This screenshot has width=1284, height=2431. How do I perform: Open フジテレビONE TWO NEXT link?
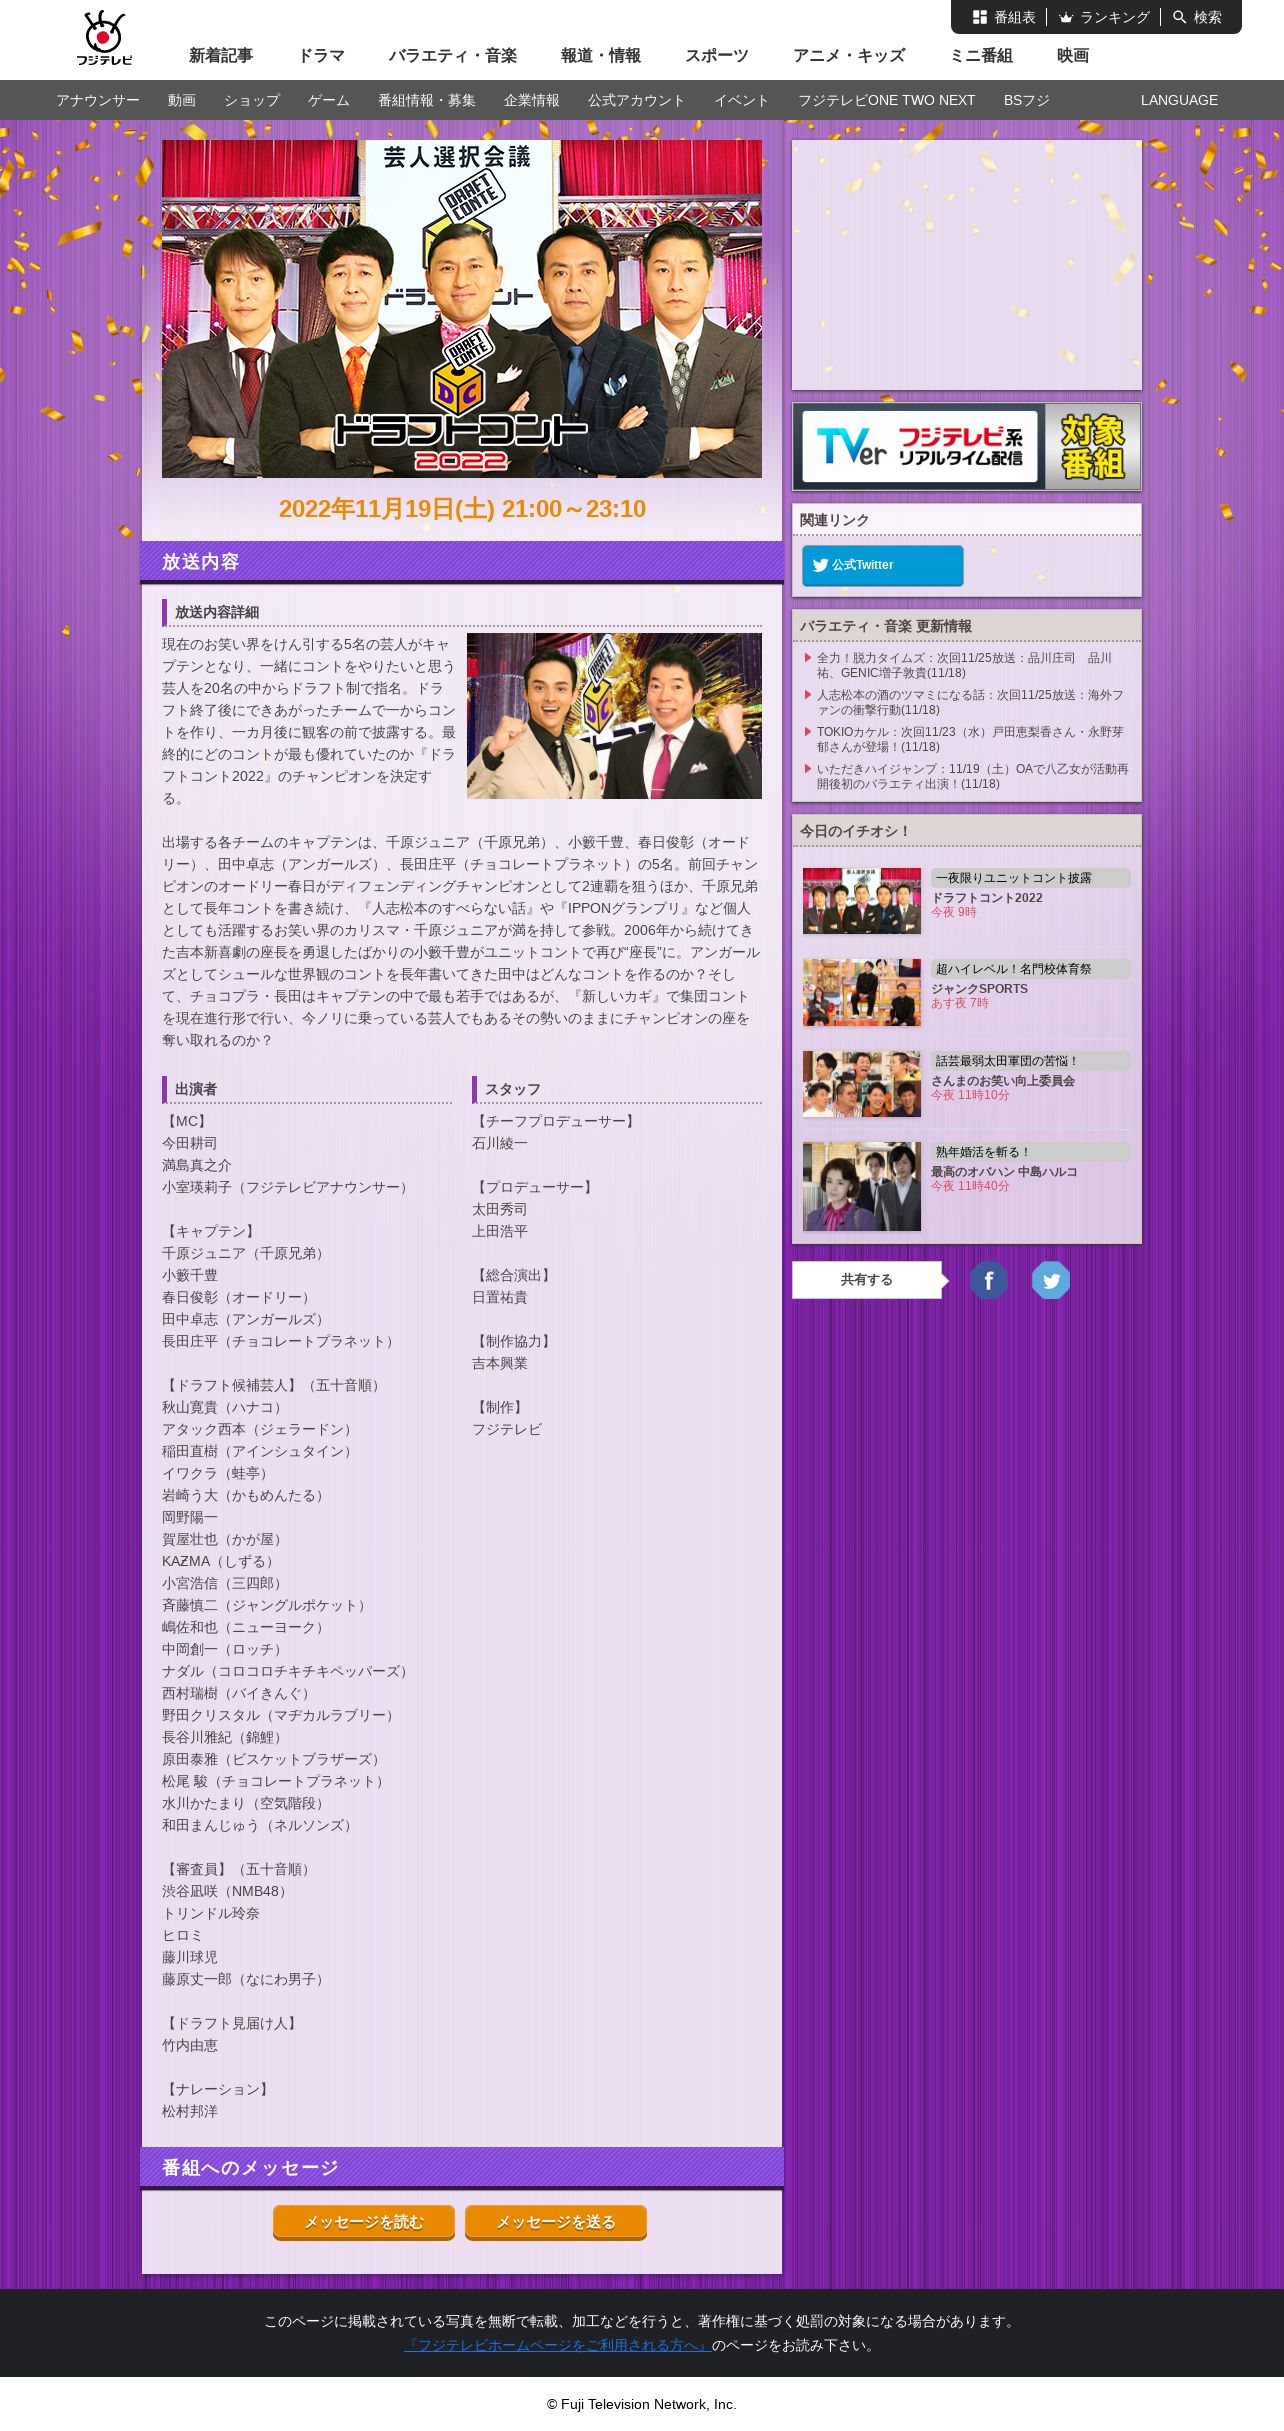[886, 100]
